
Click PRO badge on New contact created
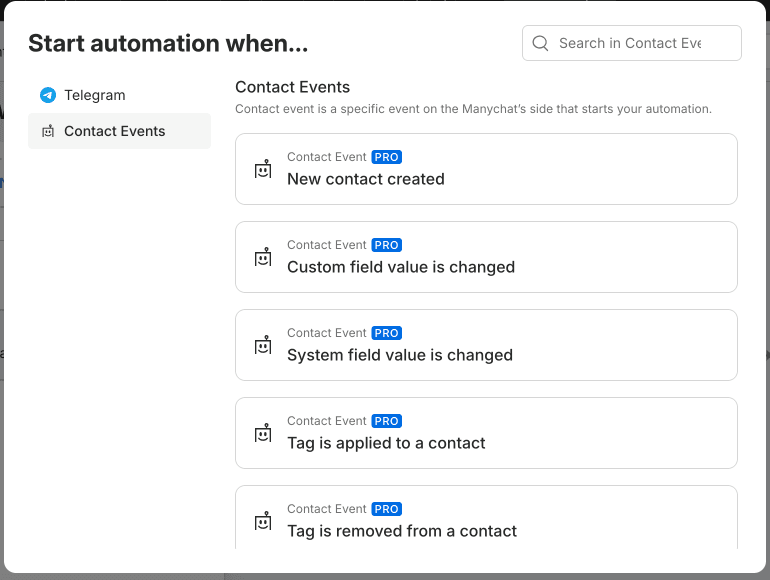[386, 157]
